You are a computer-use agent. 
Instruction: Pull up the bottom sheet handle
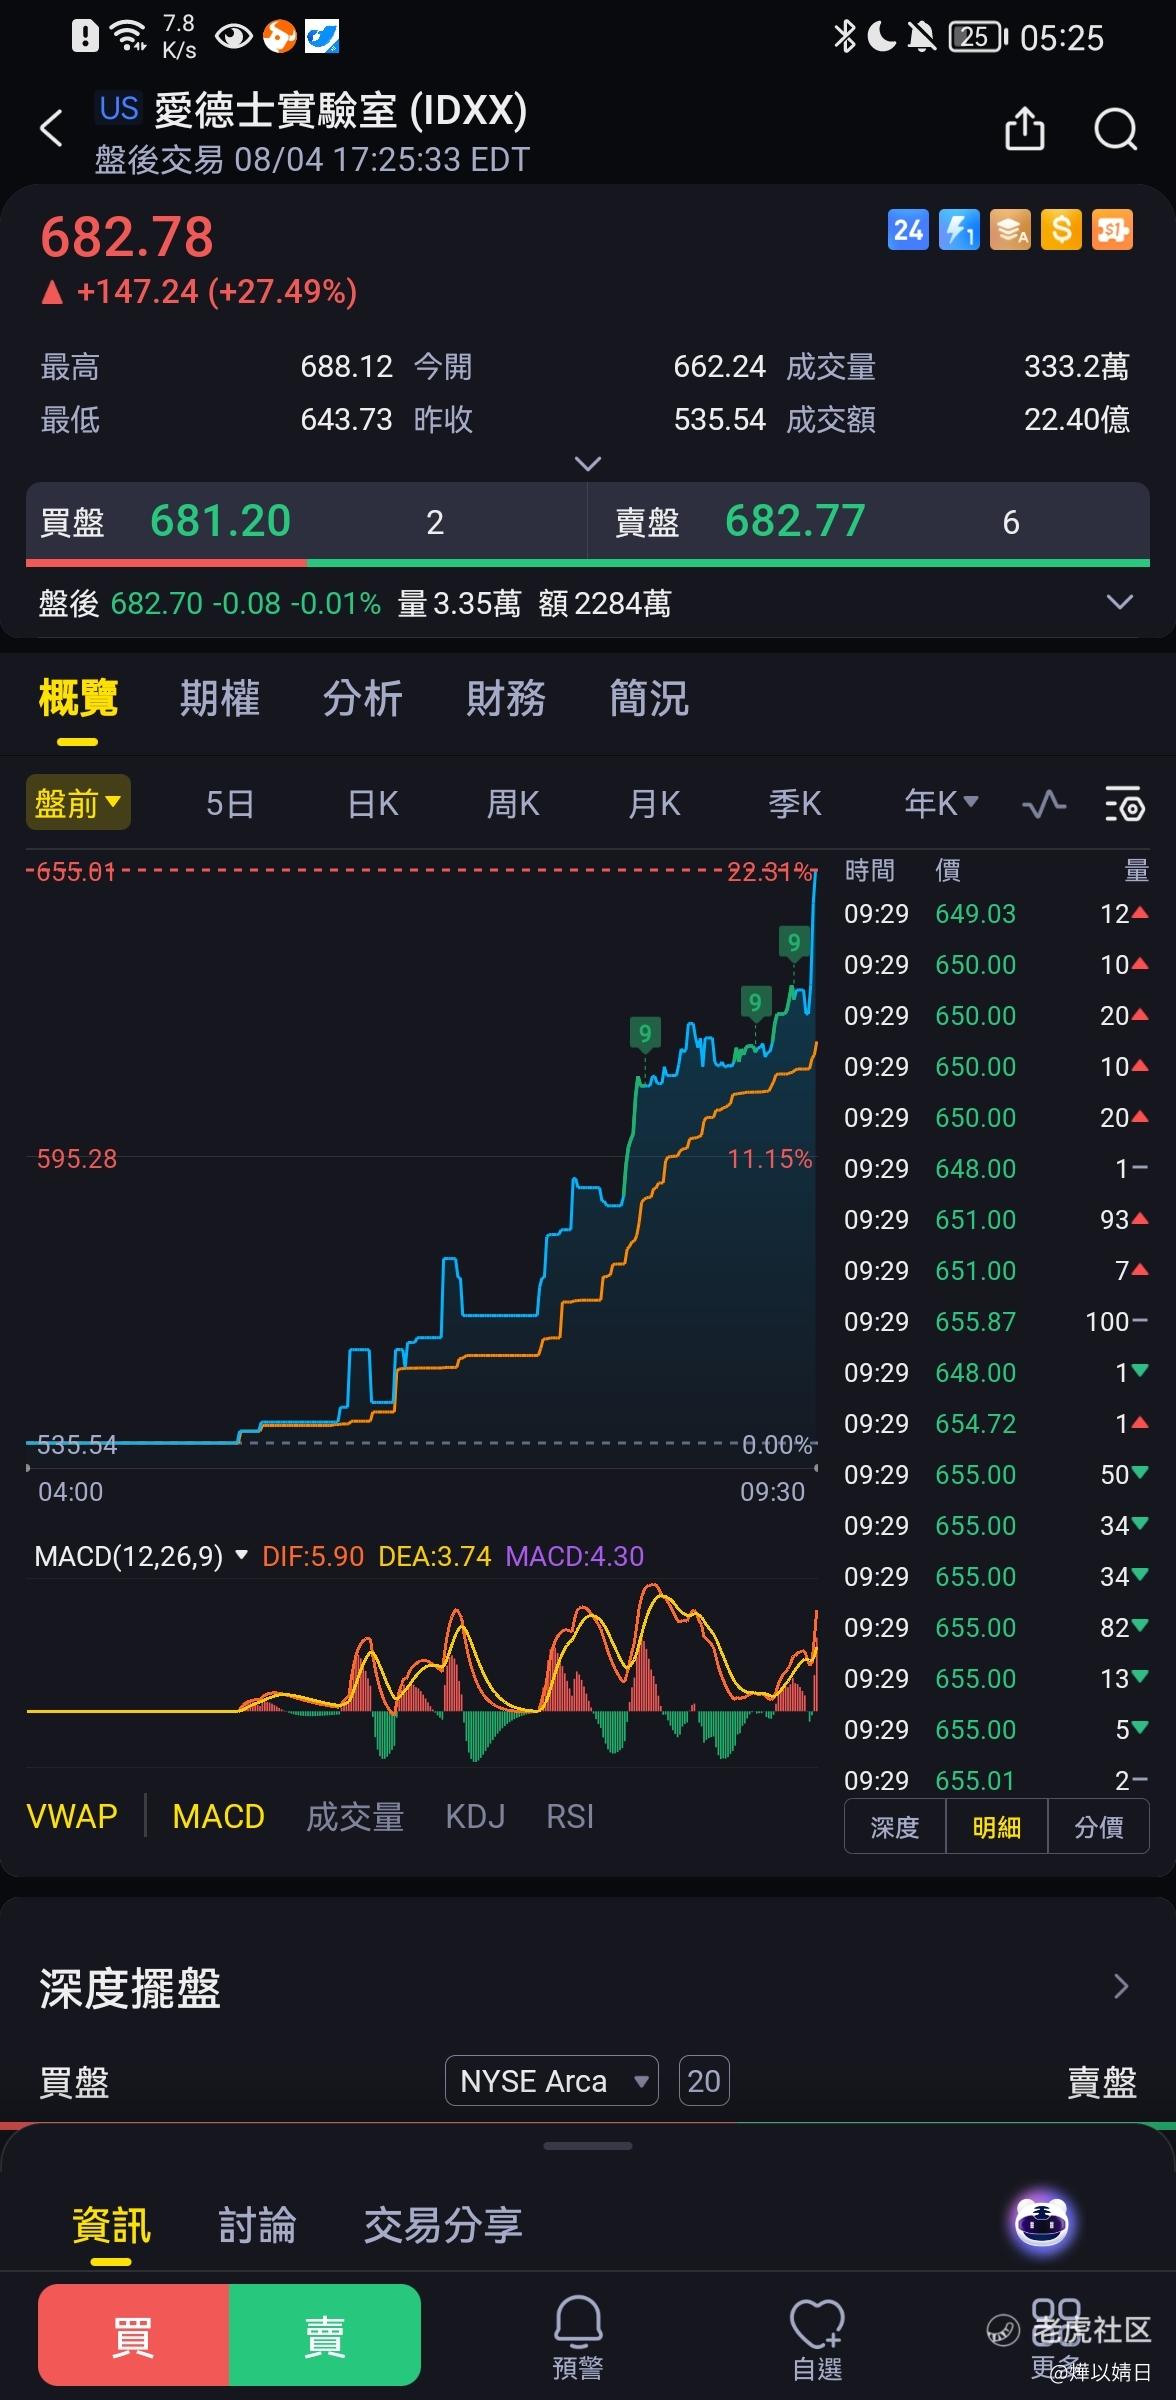coord(588,2146)
